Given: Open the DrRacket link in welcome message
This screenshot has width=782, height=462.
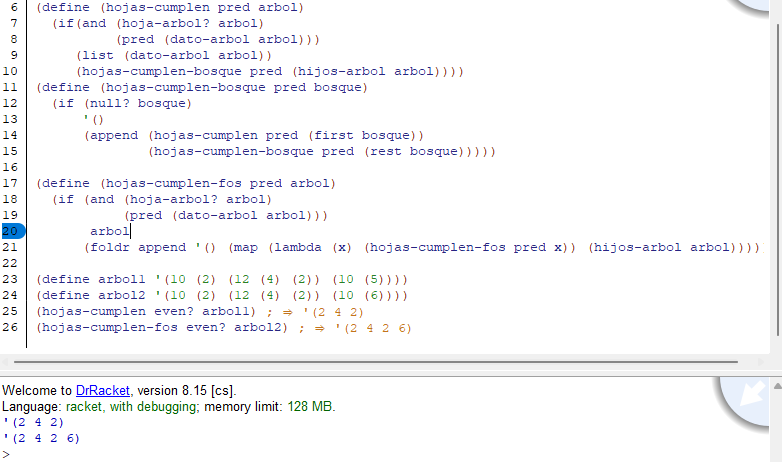Looking at the screenshot, I should click(x=102, y=390).
